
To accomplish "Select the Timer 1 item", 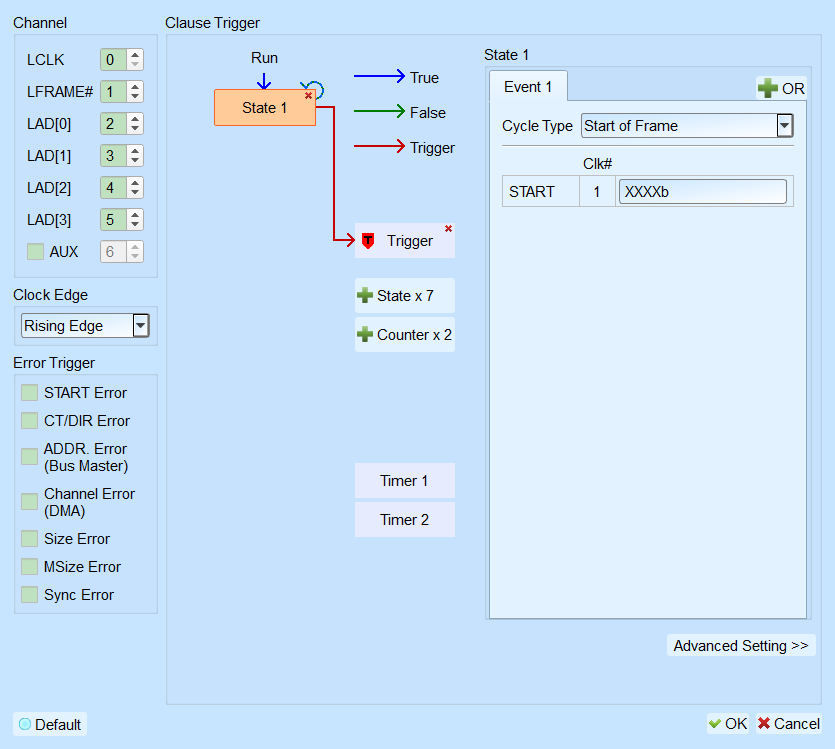I will 405,481.
